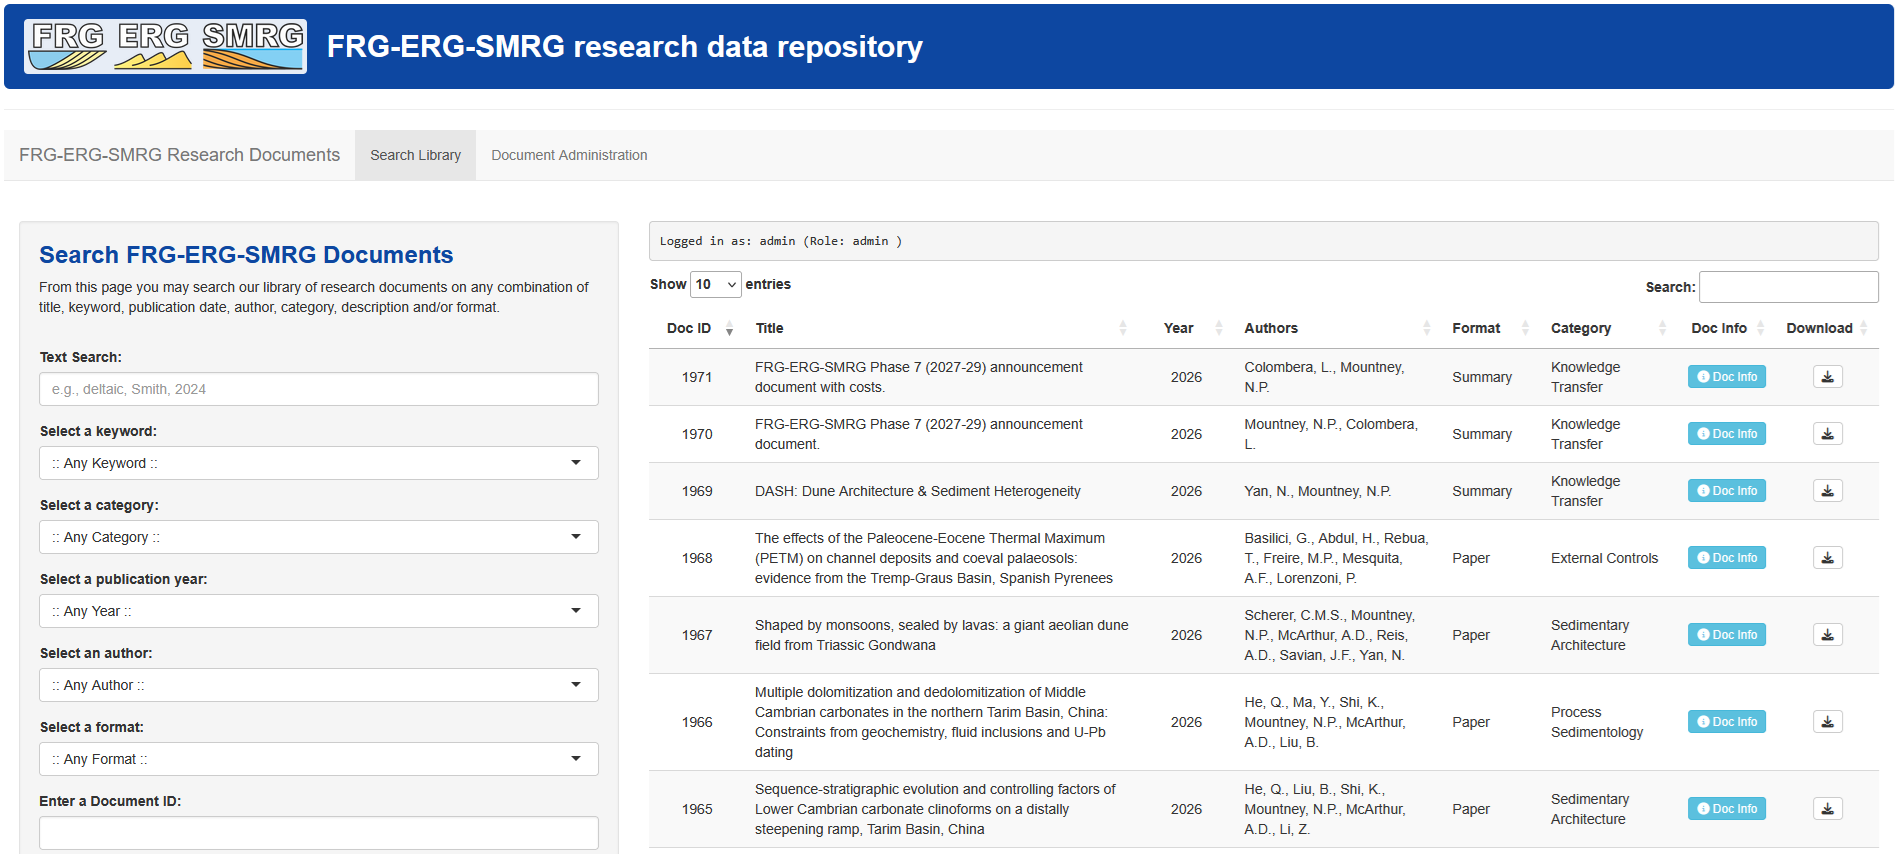Select 'Search FRG-ERG-SMRG Documents' heading
The image size is (1897, 854).
[x=246, y=255]
